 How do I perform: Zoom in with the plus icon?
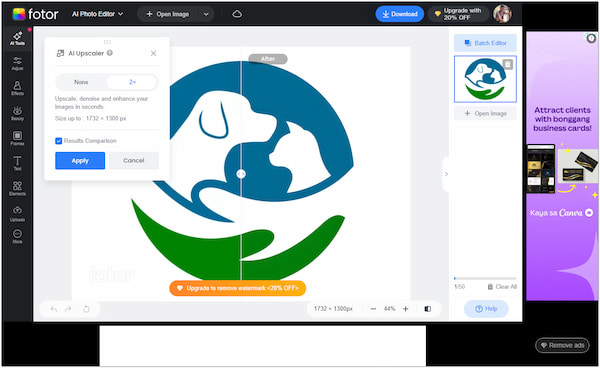click(x=406, y=309)
